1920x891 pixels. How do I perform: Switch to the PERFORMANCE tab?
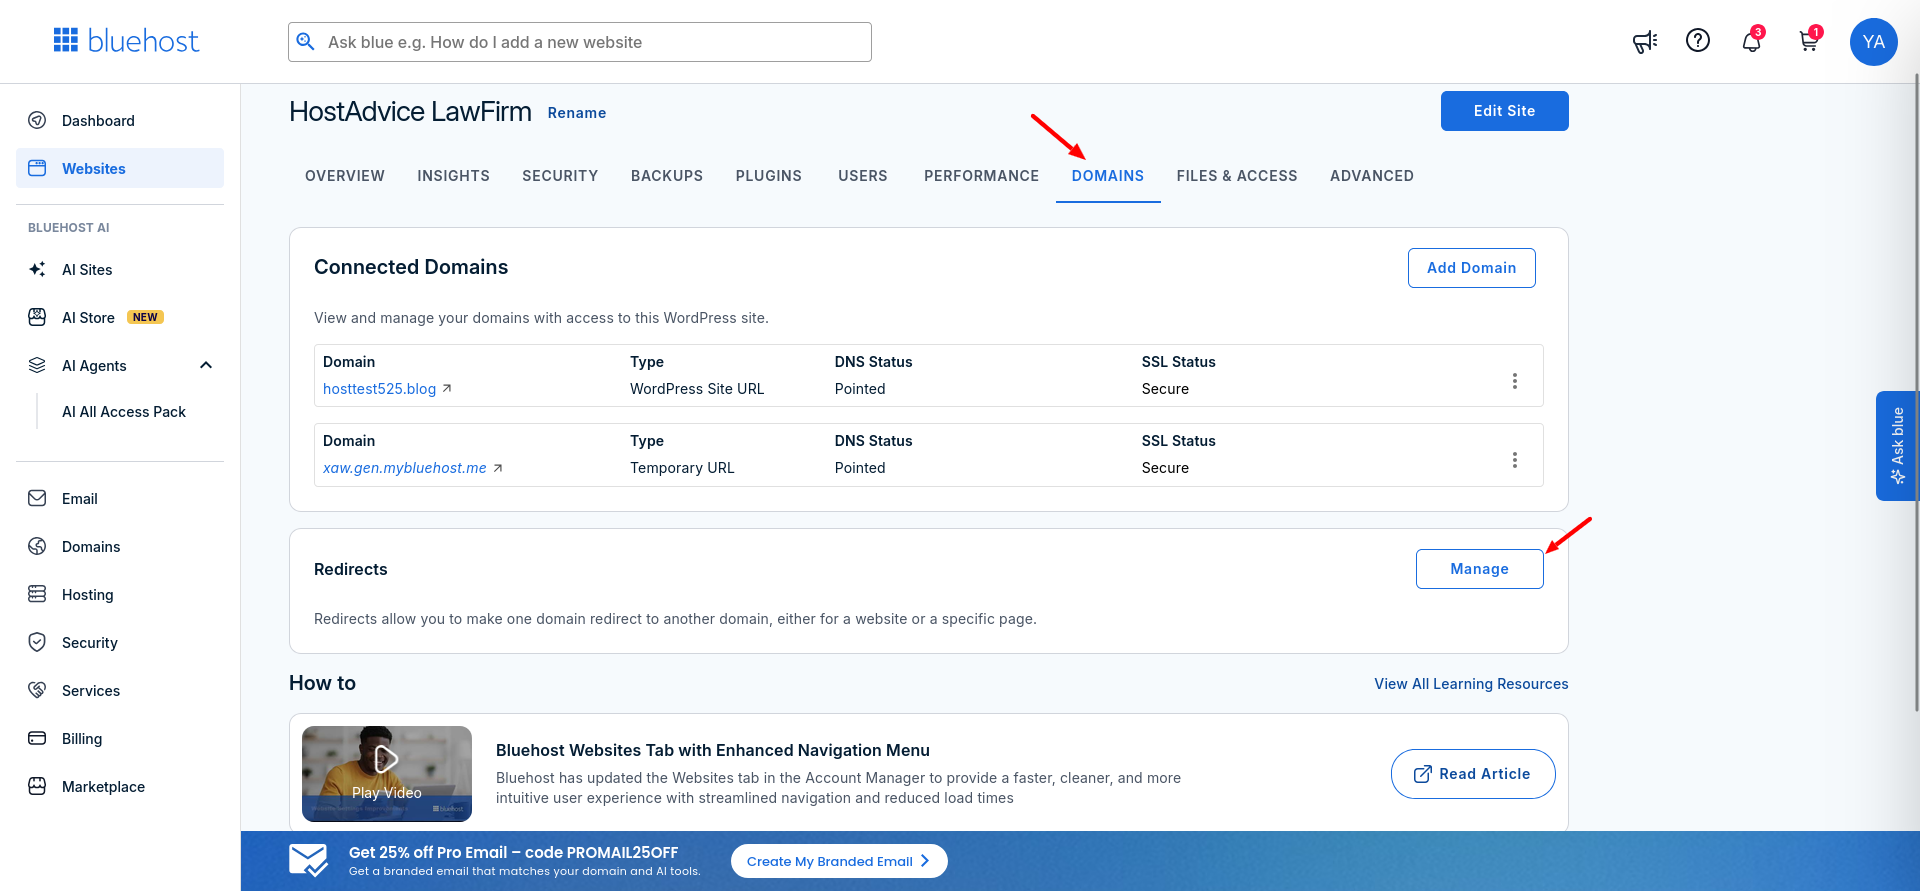click(982, 176)
